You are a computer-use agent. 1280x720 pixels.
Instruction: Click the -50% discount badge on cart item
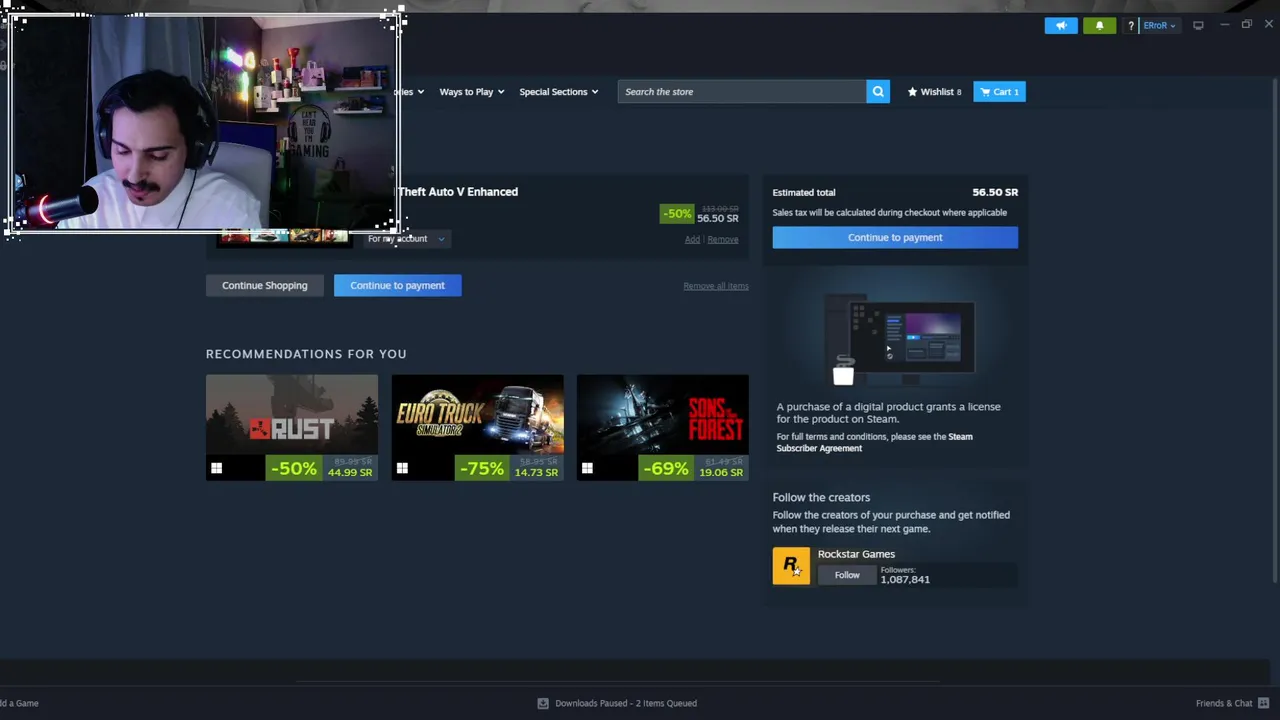coord(677,214)
